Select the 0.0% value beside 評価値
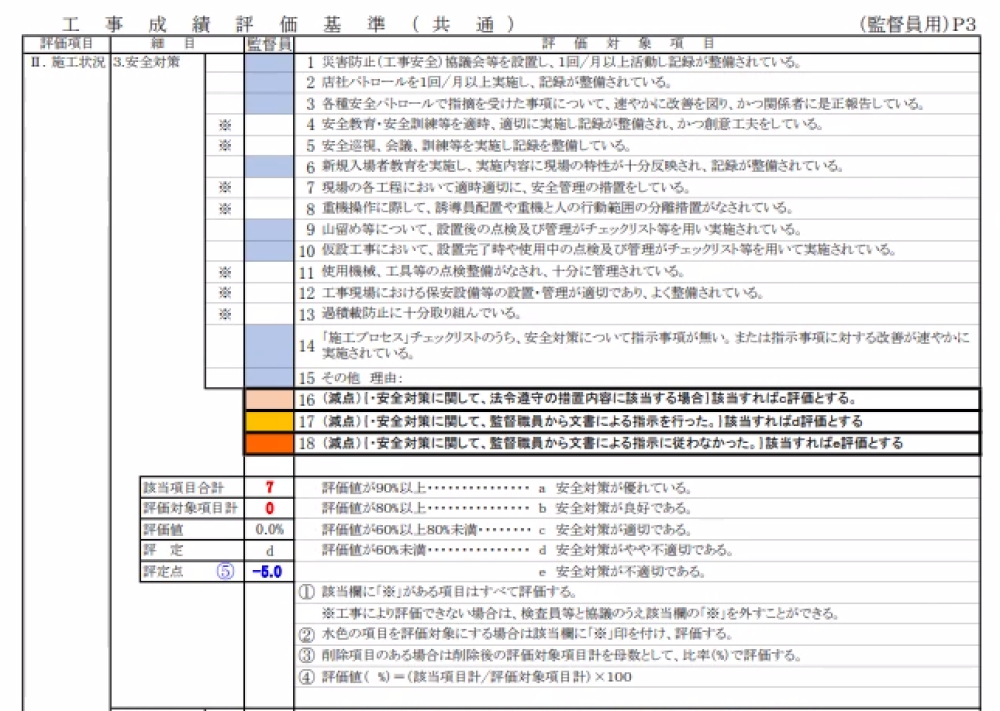The height and width of the screenshot is (711, 1000). pyautogui.click(x=269, y=529)
